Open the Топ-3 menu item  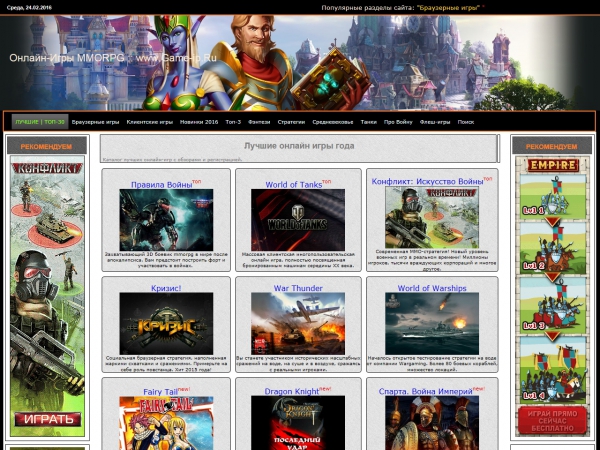click(233, 122)
